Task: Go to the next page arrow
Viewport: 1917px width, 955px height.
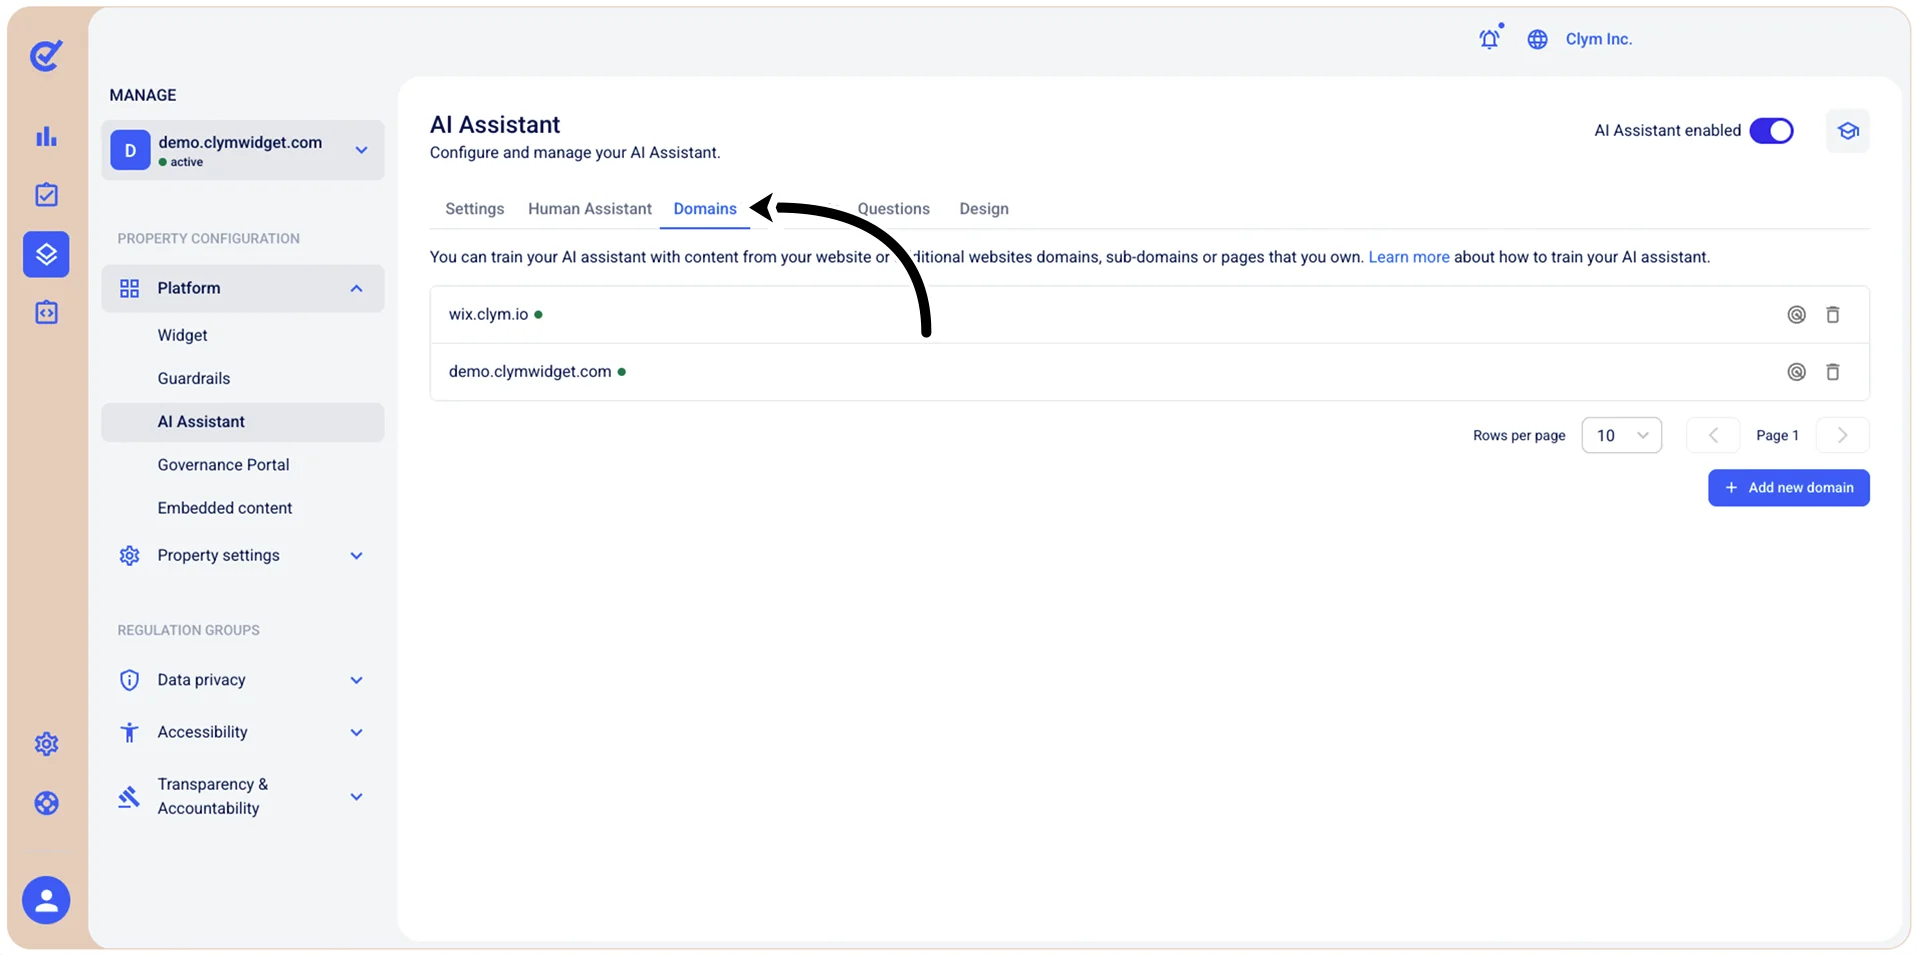Action: point(1842,436)
